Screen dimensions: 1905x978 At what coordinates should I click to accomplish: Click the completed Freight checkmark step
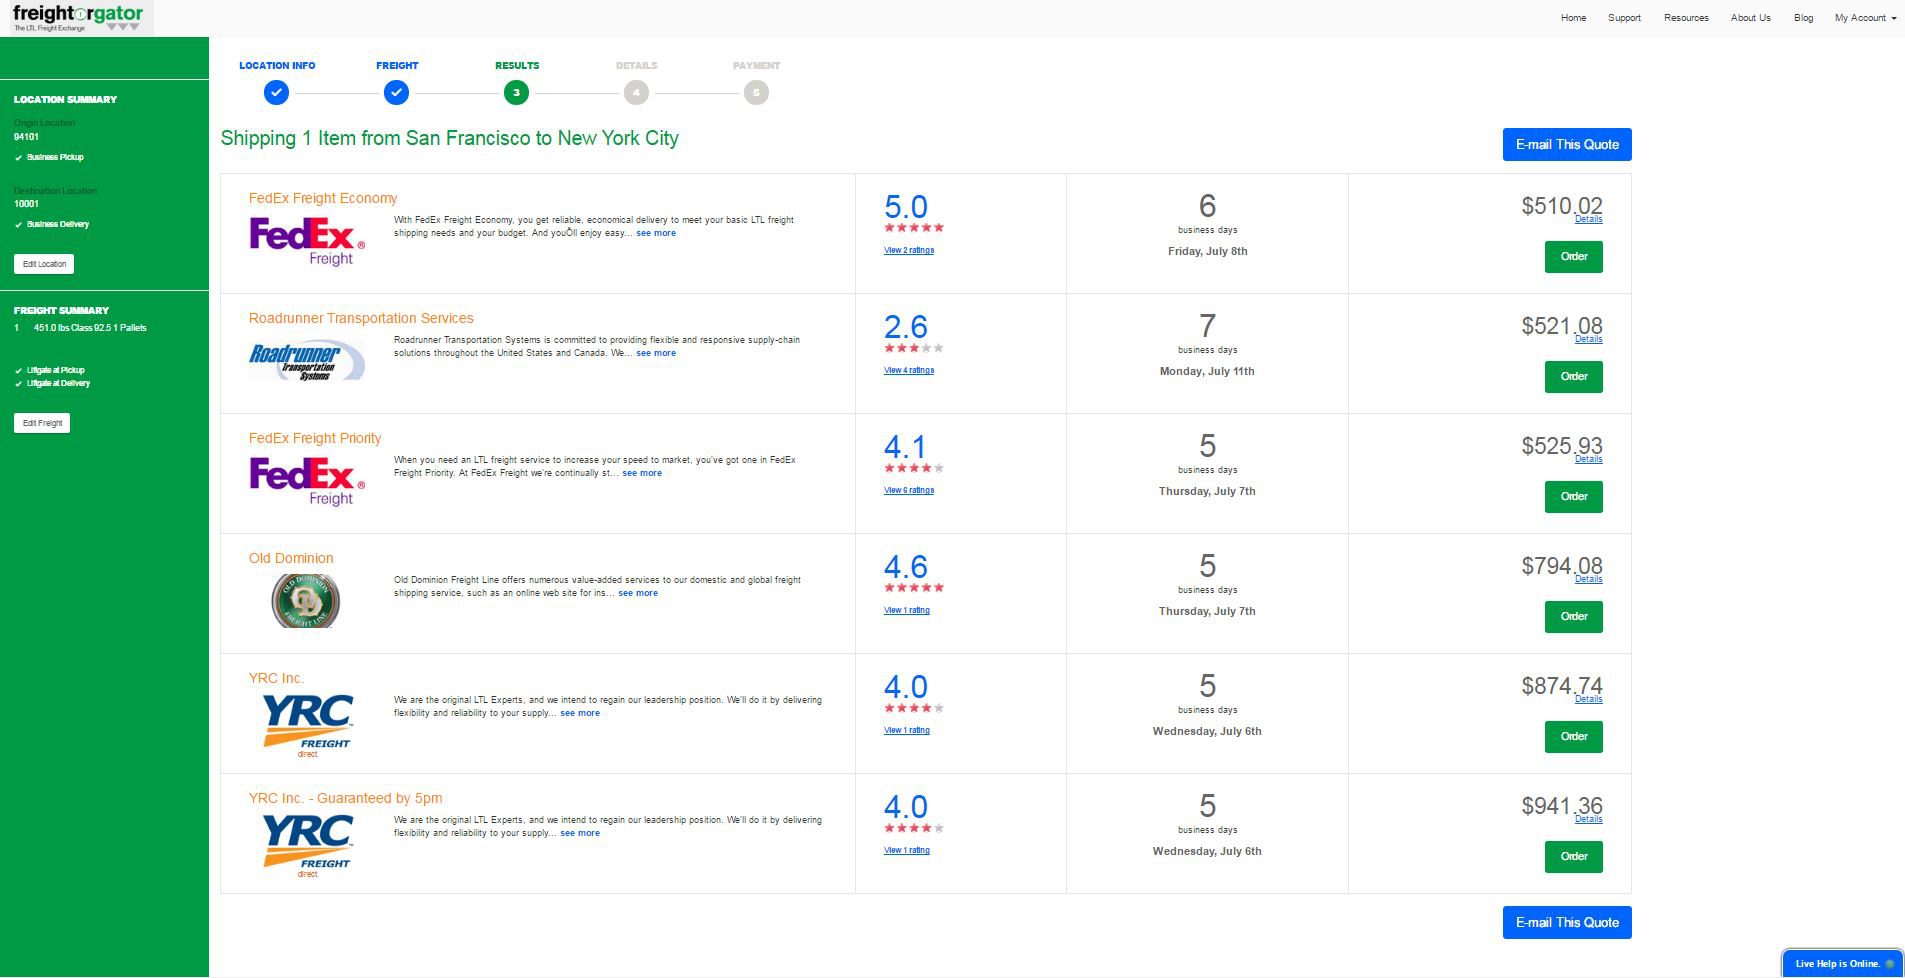pyautogui.click(x=396, y=93)
